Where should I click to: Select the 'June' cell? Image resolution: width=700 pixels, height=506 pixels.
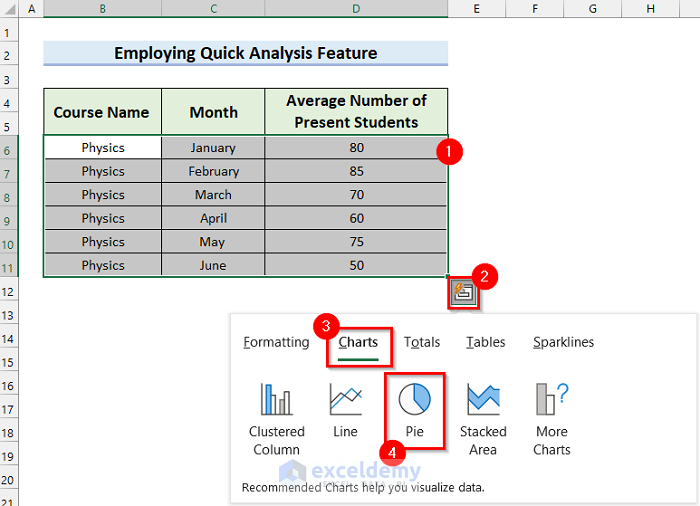[x=213, y=265]
